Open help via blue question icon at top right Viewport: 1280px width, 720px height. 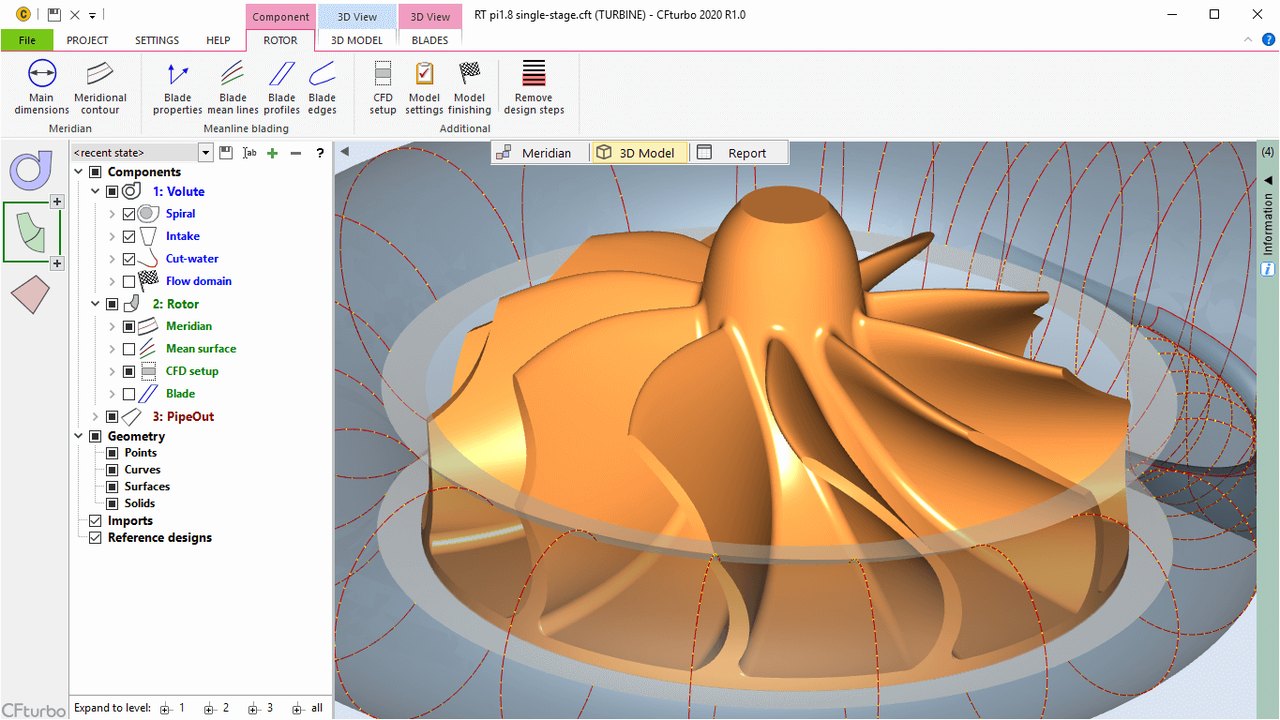(1268, 40)
